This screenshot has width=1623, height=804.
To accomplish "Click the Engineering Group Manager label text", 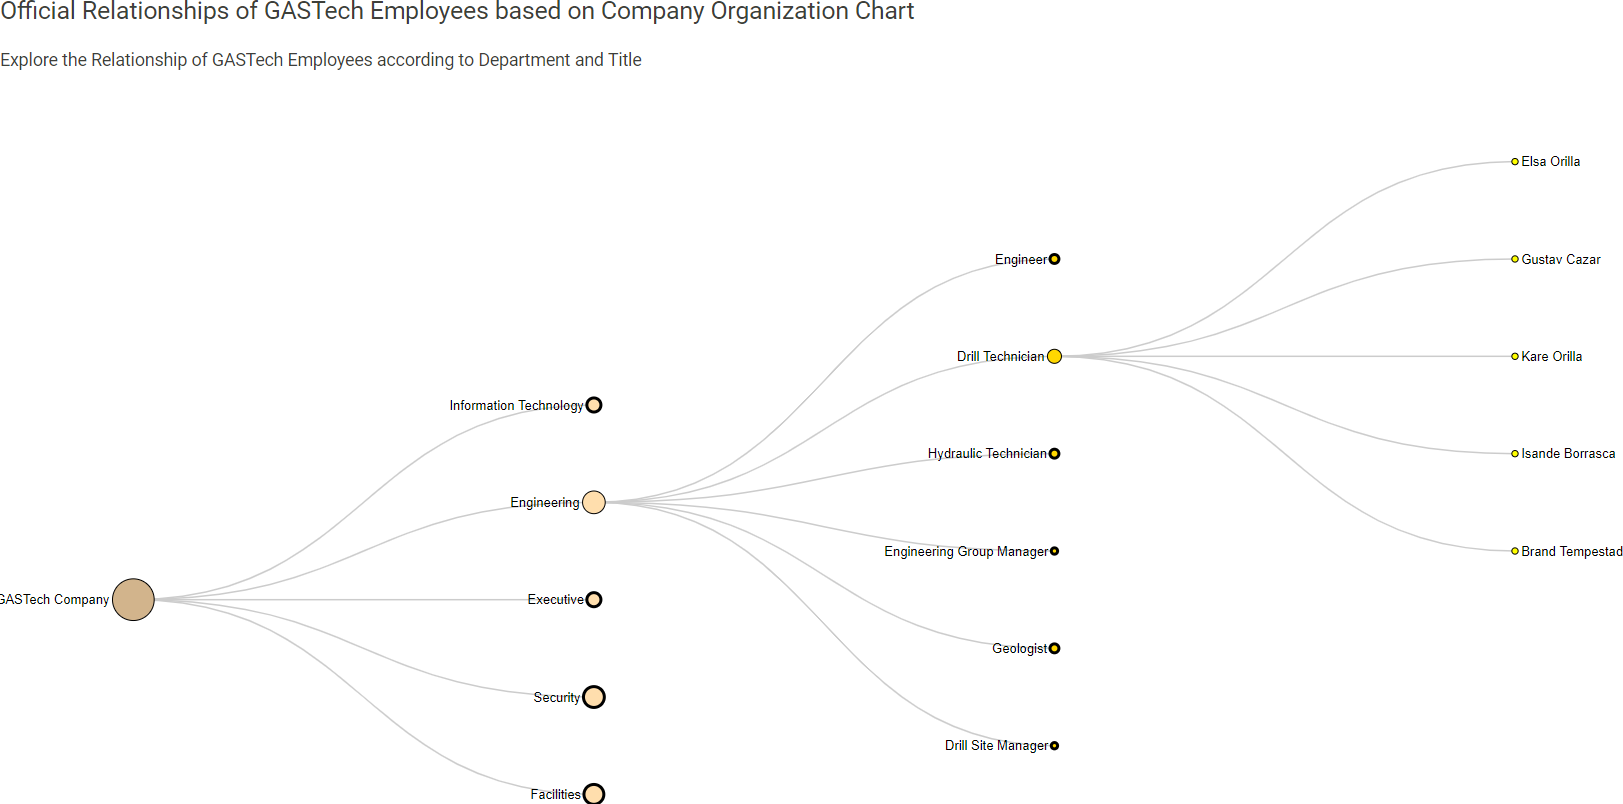I will click(x=966, y=551).
